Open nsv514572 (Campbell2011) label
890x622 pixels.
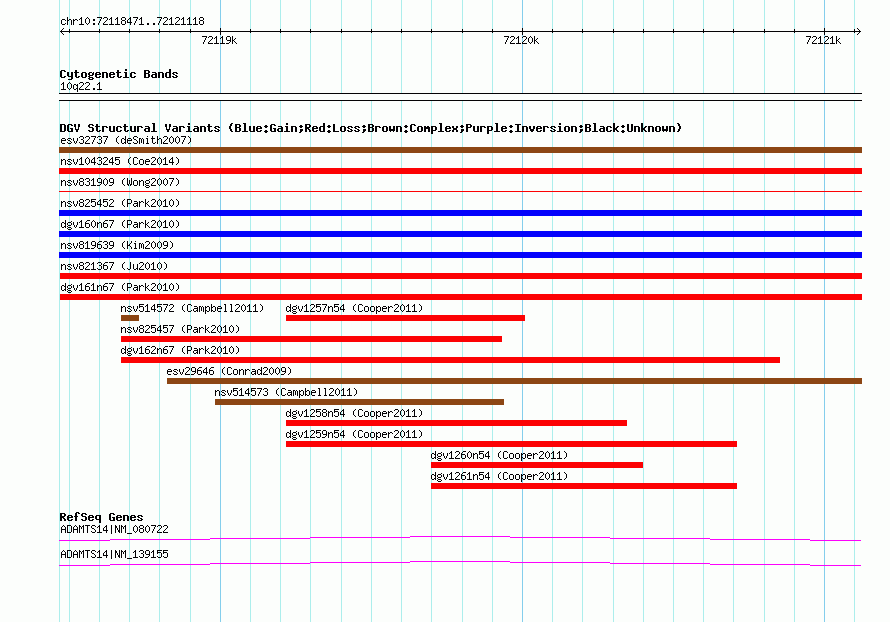(x=192, y=308)
